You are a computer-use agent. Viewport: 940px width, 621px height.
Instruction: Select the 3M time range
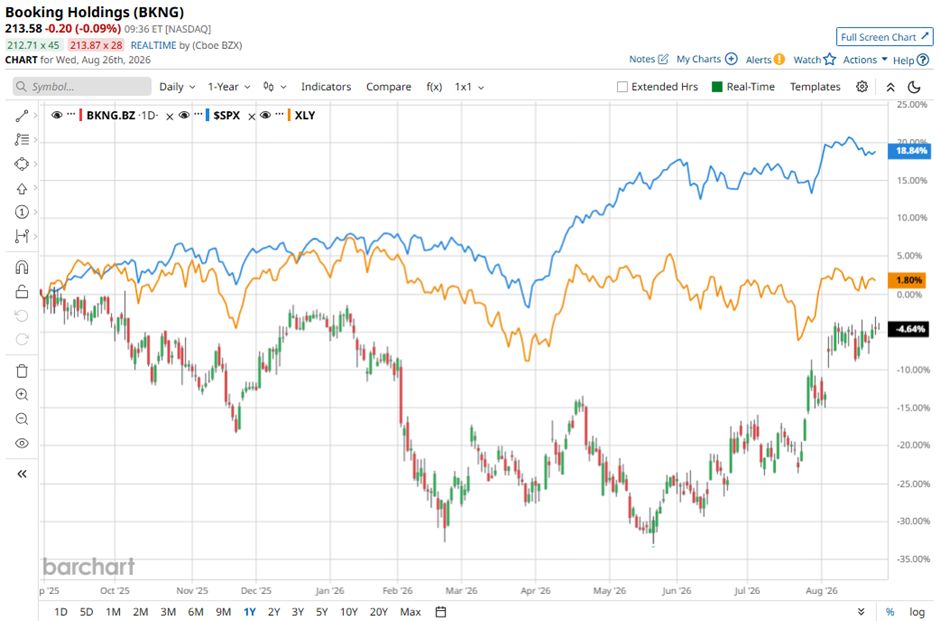coord(168,611)
